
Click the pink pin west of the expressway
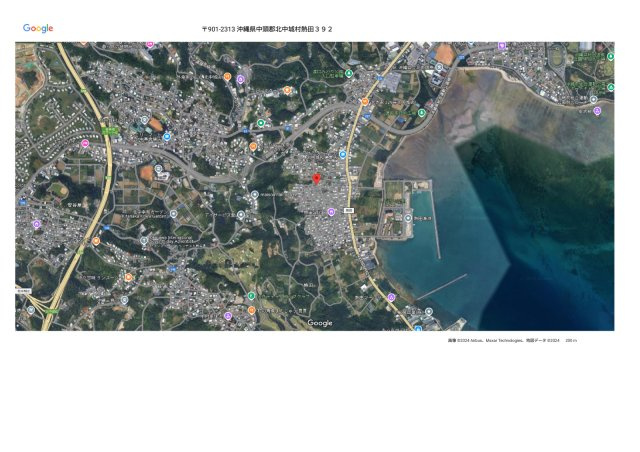(85, 143)
